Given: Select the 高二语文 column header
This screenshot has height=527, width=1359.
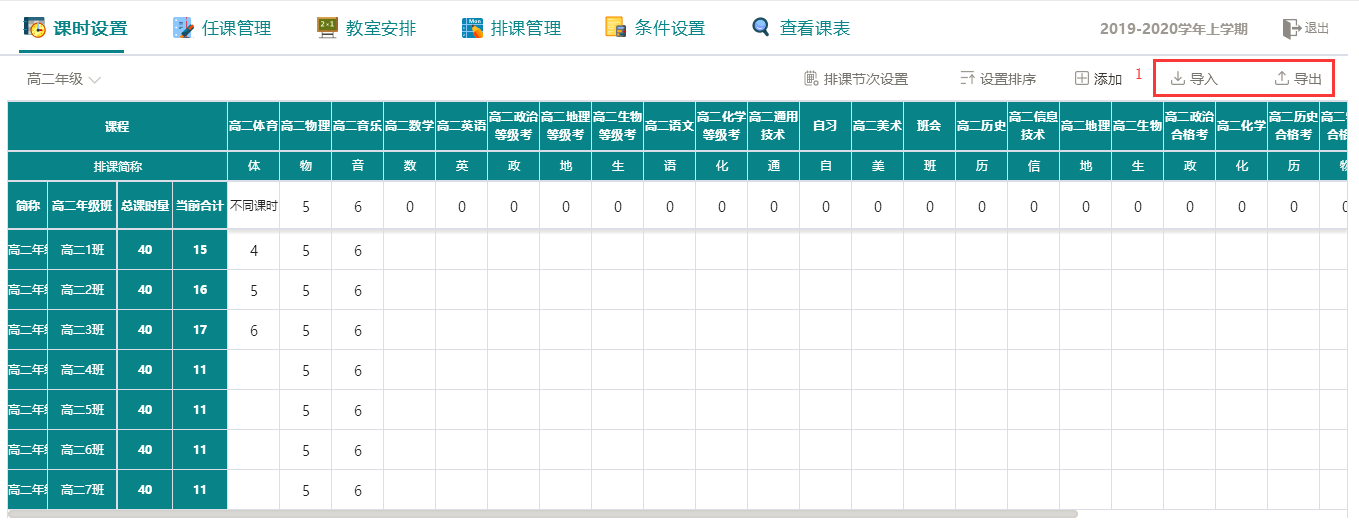Looking at the screenshot, I should [670, 127].
